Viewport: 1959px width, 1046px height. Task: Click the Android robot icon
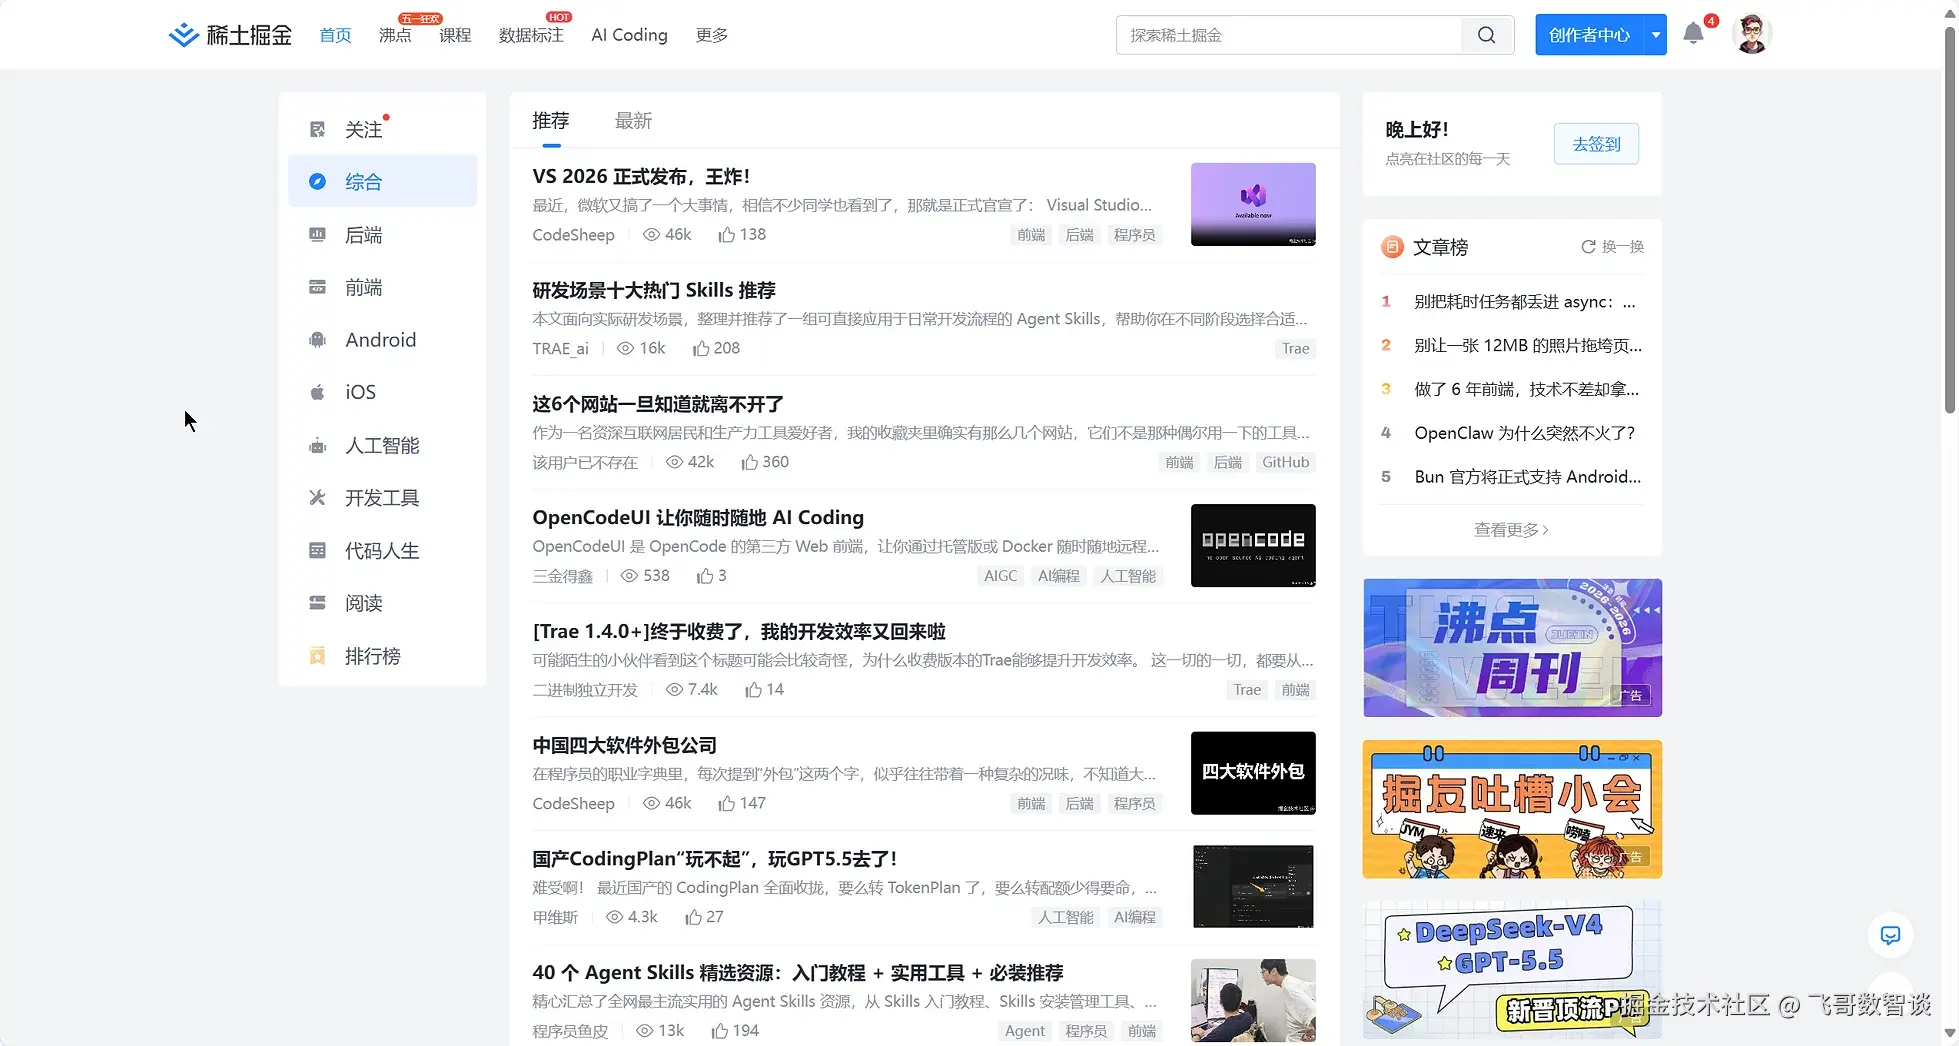(317, 339)
